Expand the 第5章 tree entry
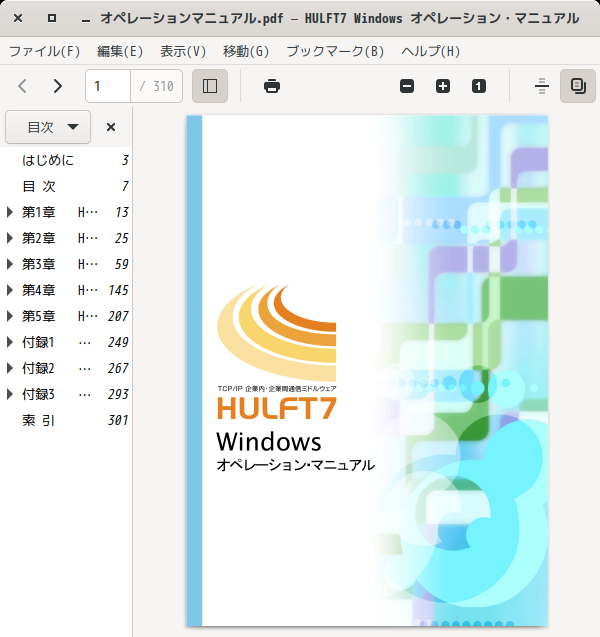This screenshot has height=637, width=600. tap(10, 316)
